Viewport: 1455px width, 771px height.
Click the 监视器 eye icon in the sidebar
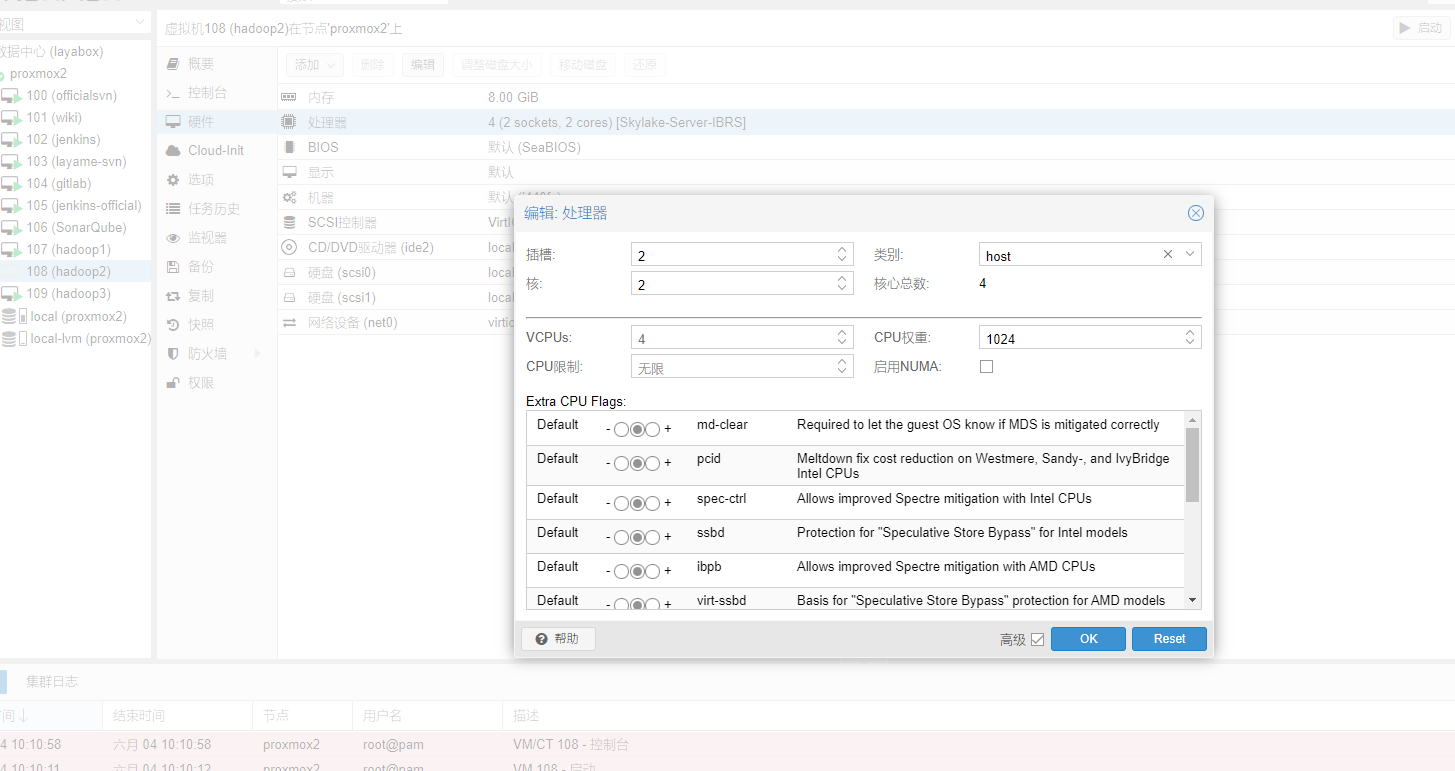click(x=173, y=238)
